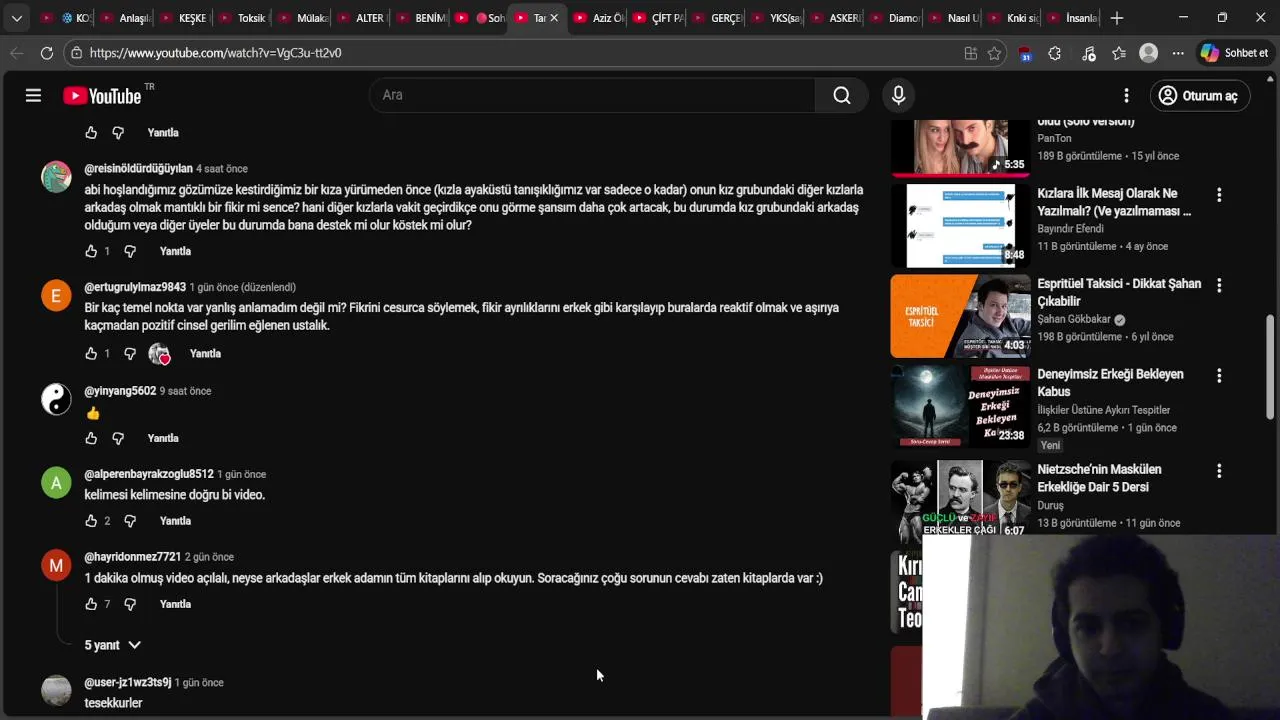The width and height of the screenshot is (1280, 720).
Task: Click the Oturum aç sign-in button
Action: (x=1199, y=95)
